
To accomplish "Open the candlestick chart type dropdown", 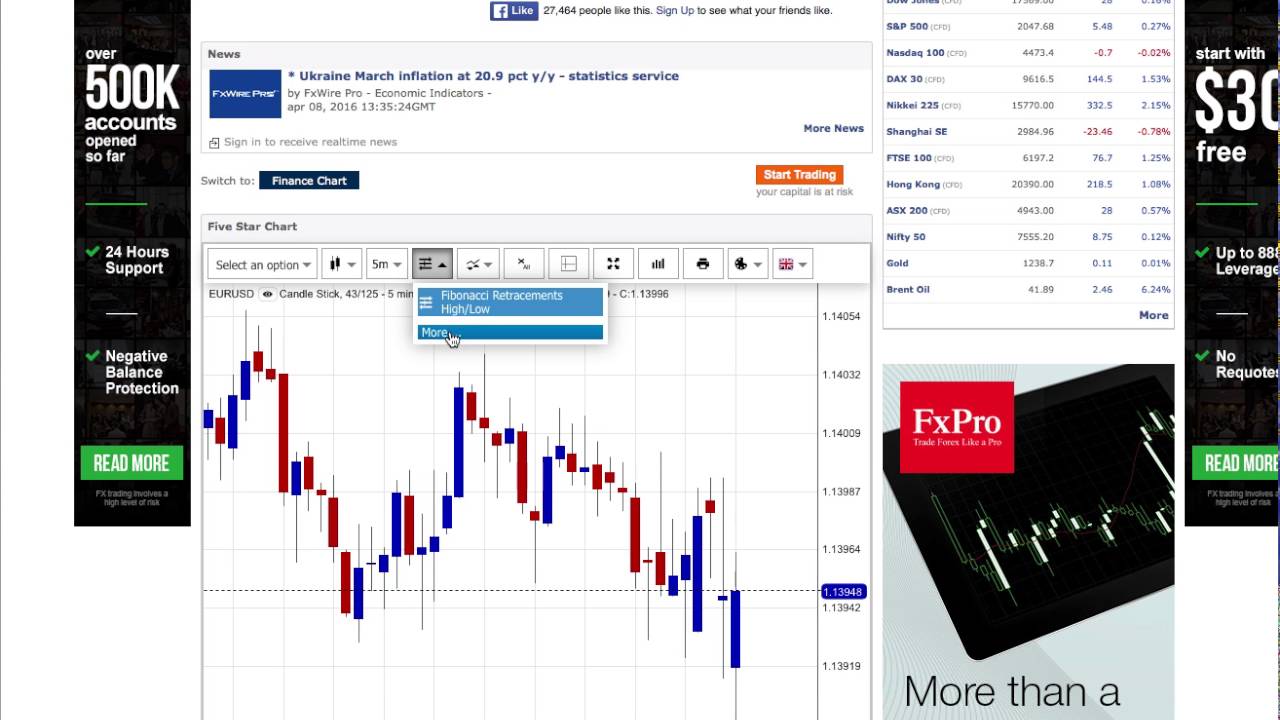I will [342, 264].
